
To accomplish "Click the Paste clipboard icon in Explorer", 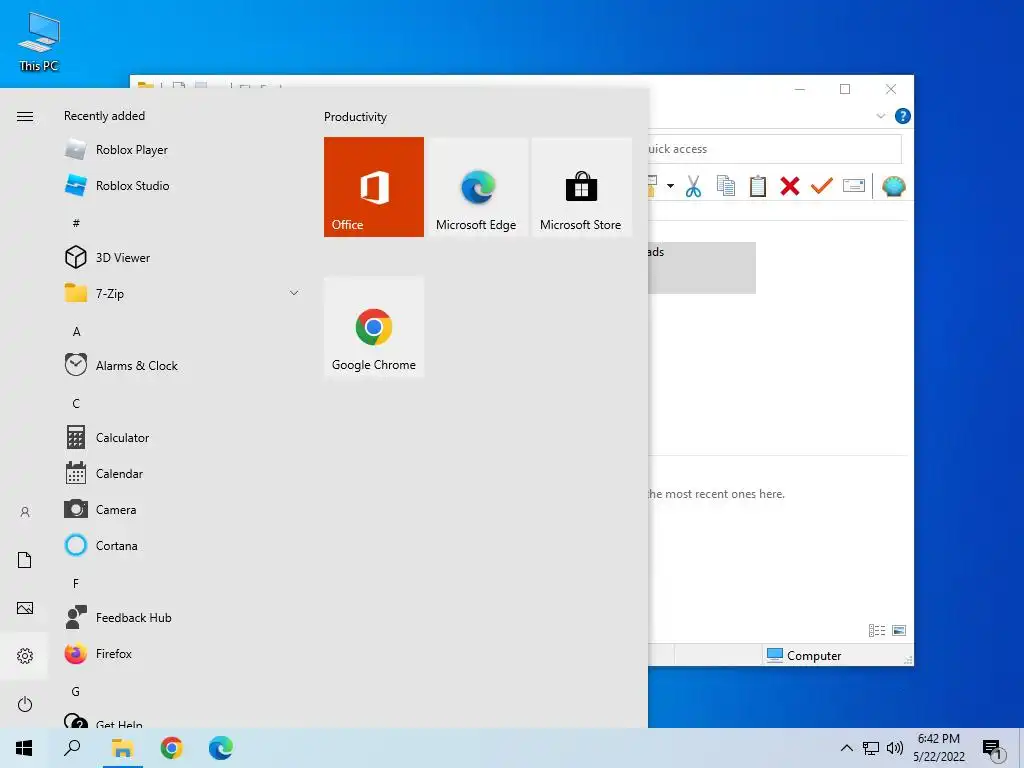I will pyautogui.click(x=758, y=186).
